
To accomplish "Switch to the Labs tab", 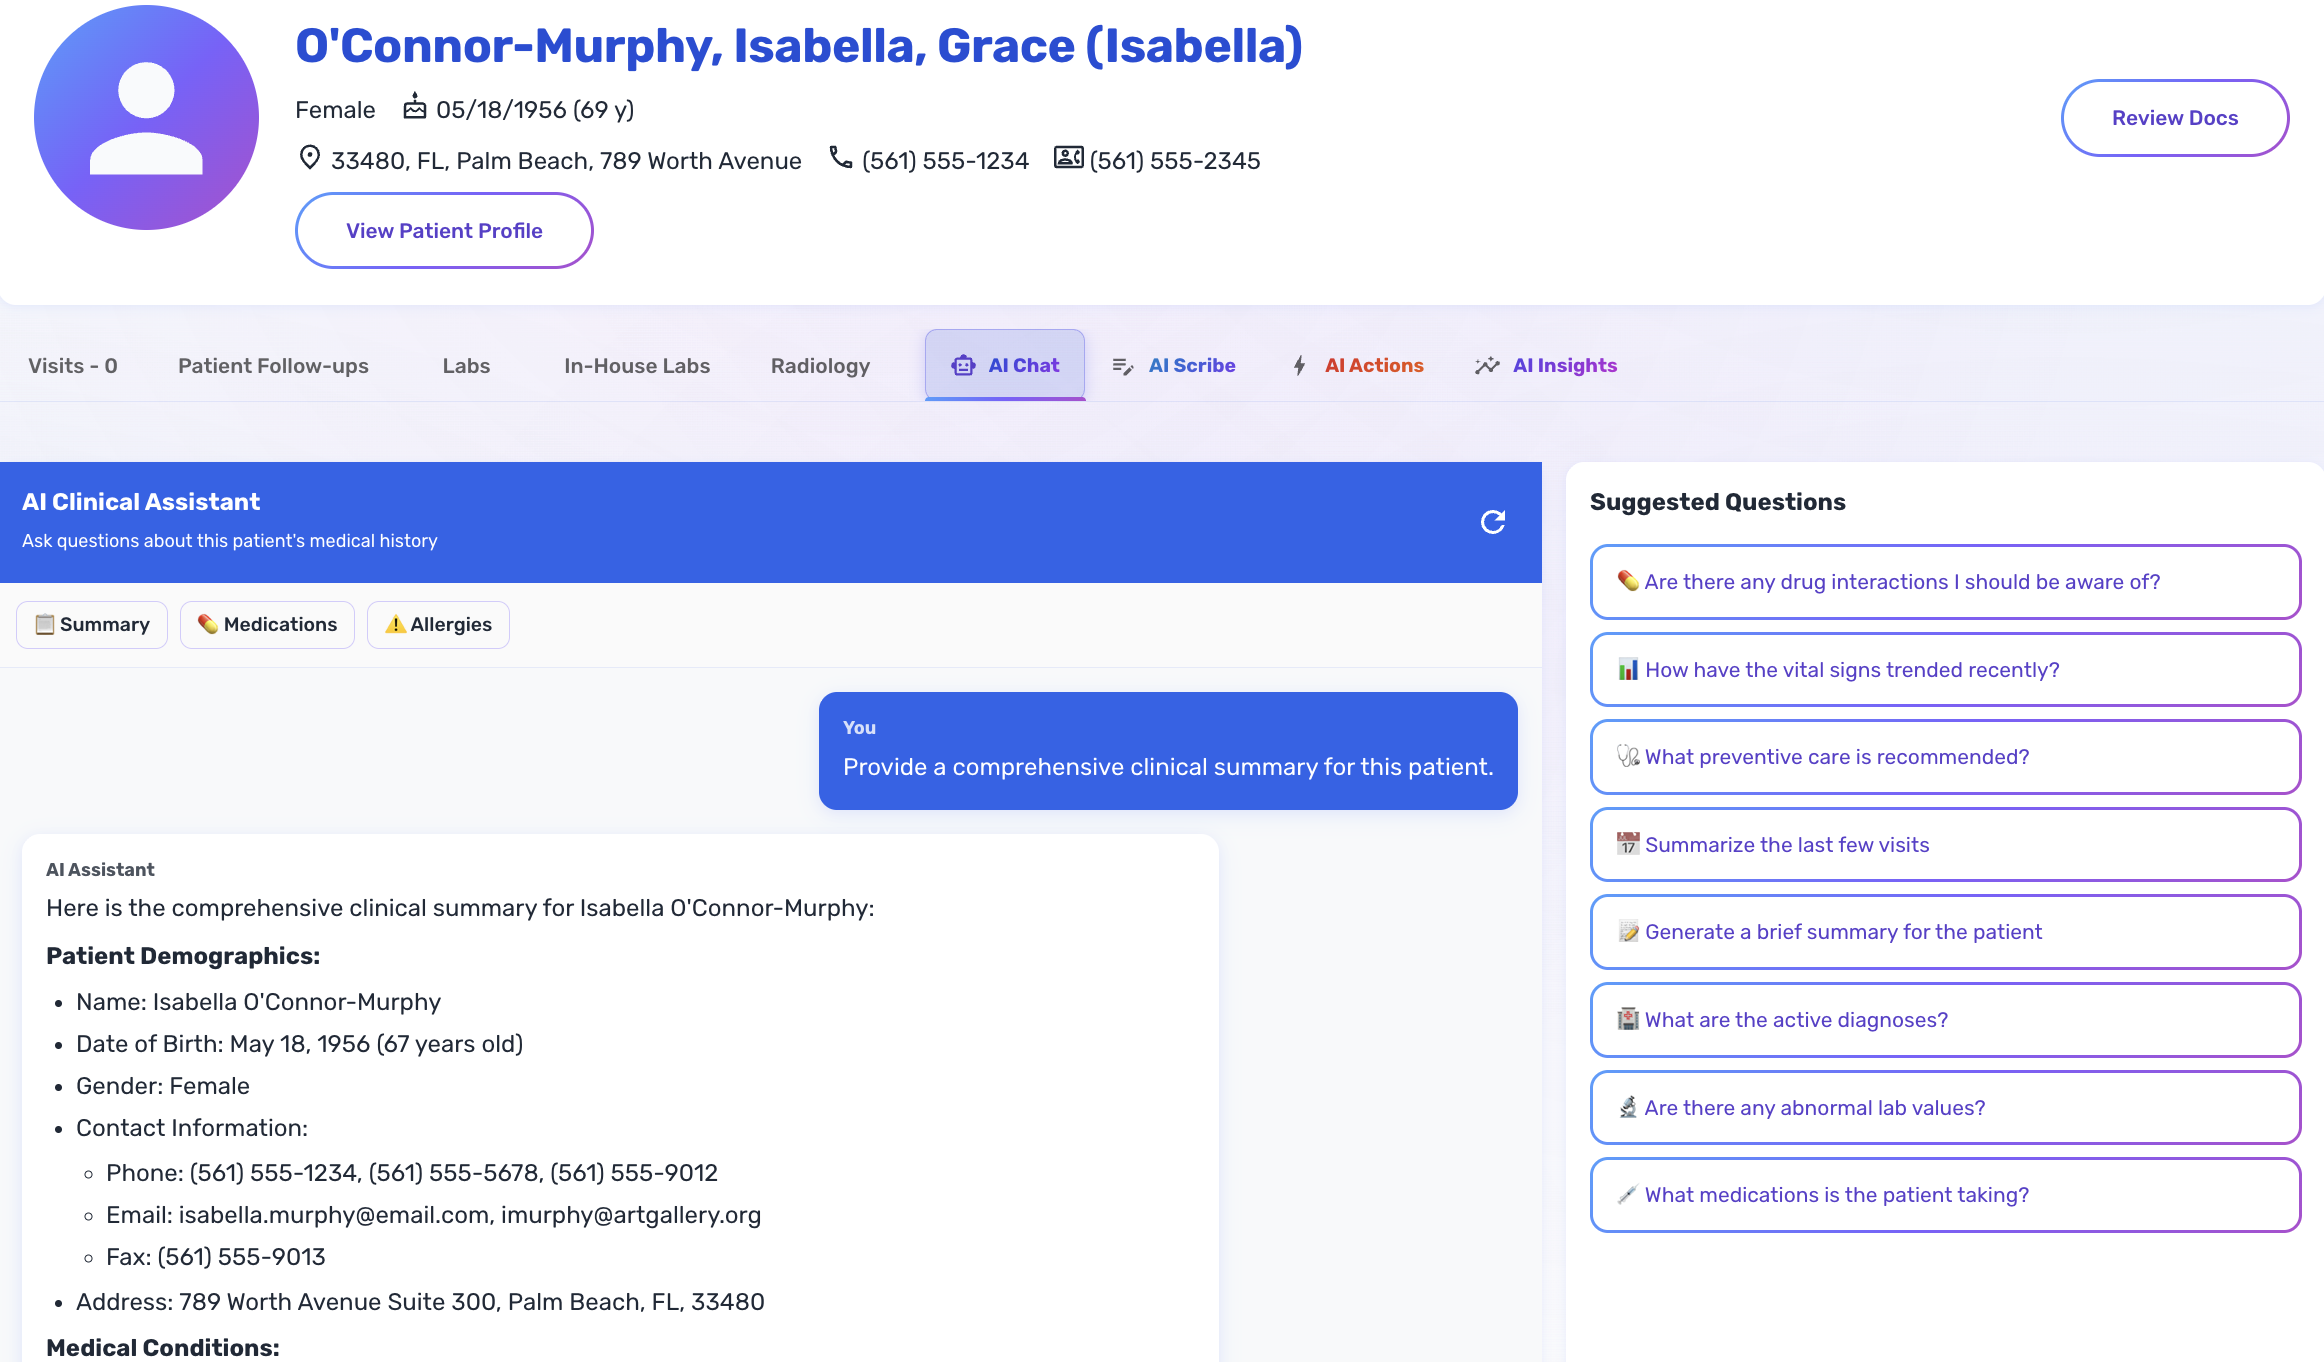I will point(466,366).
